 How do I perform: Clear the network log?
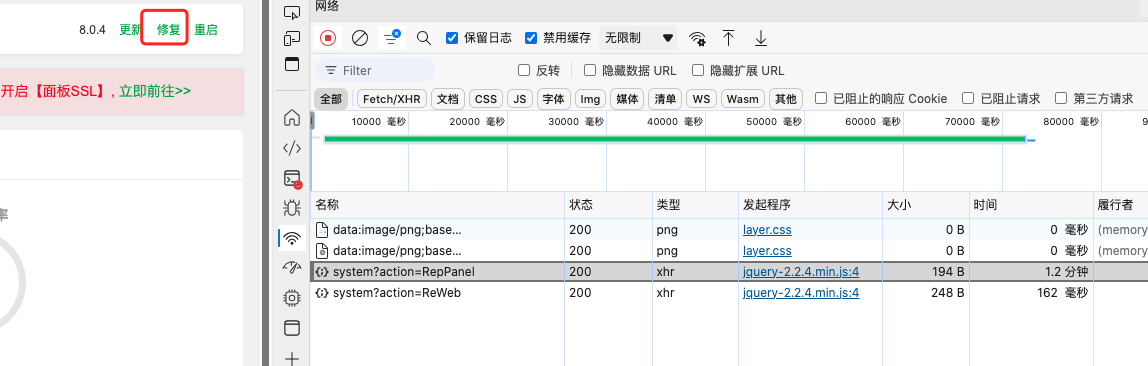click(x=359, y=37)
